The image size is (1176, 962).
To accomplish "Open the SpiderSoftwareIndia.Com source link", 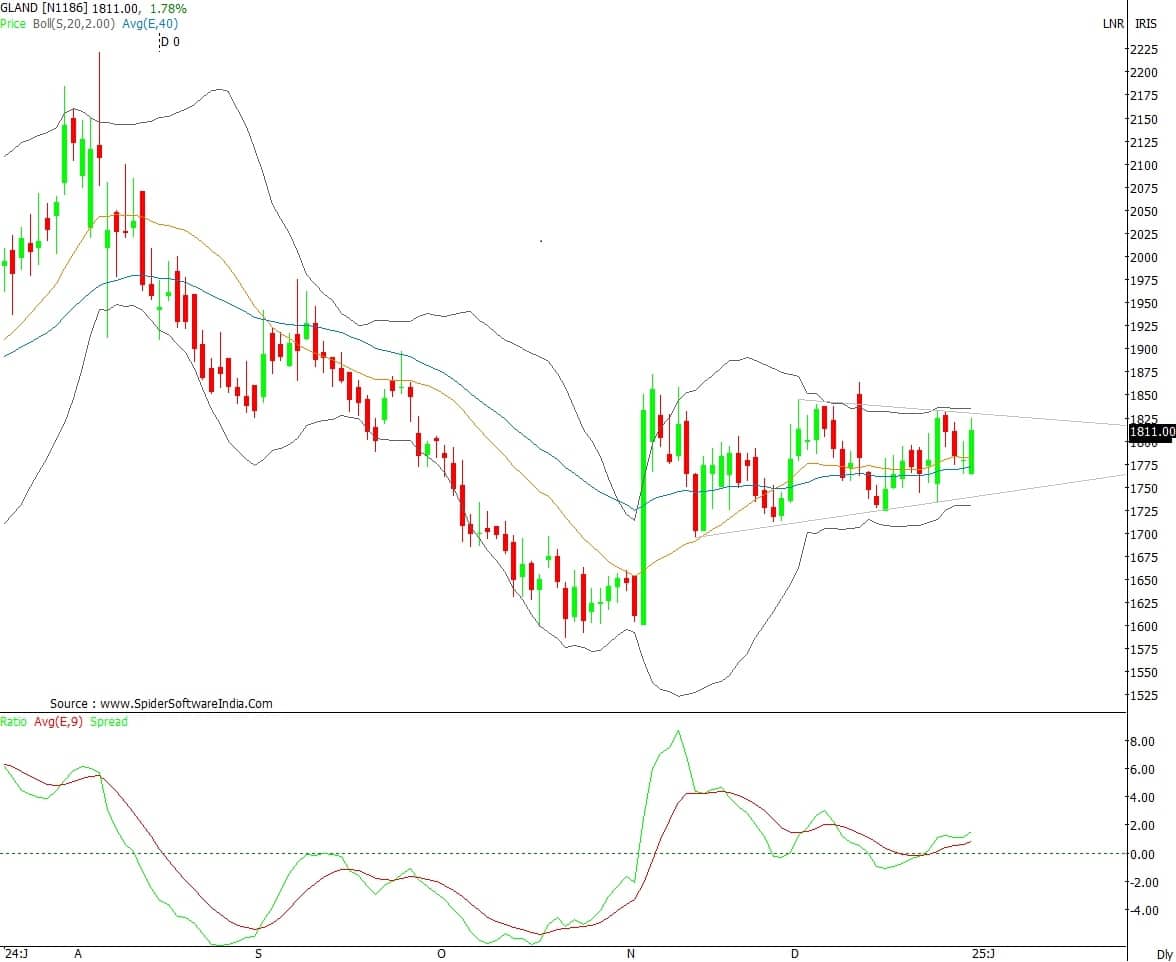I will coord(161,704).
